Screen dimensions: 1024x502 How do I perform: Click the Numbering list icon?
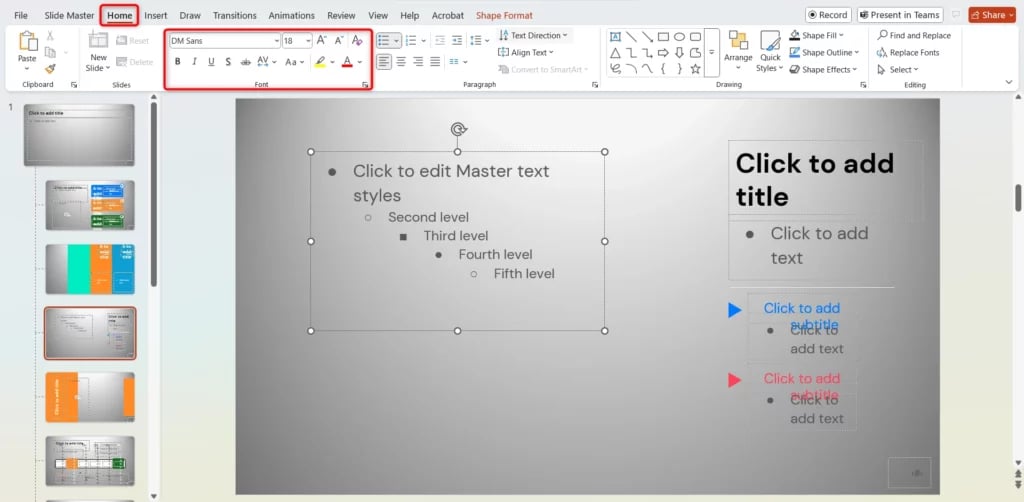coord(411,40)
